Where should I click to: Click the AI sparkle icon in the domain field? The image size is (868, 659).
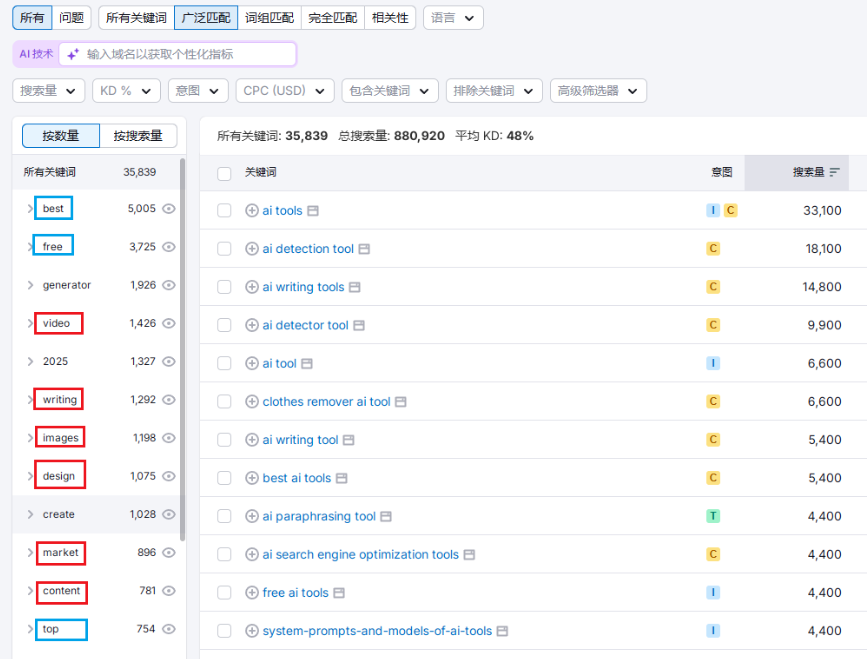72,54
